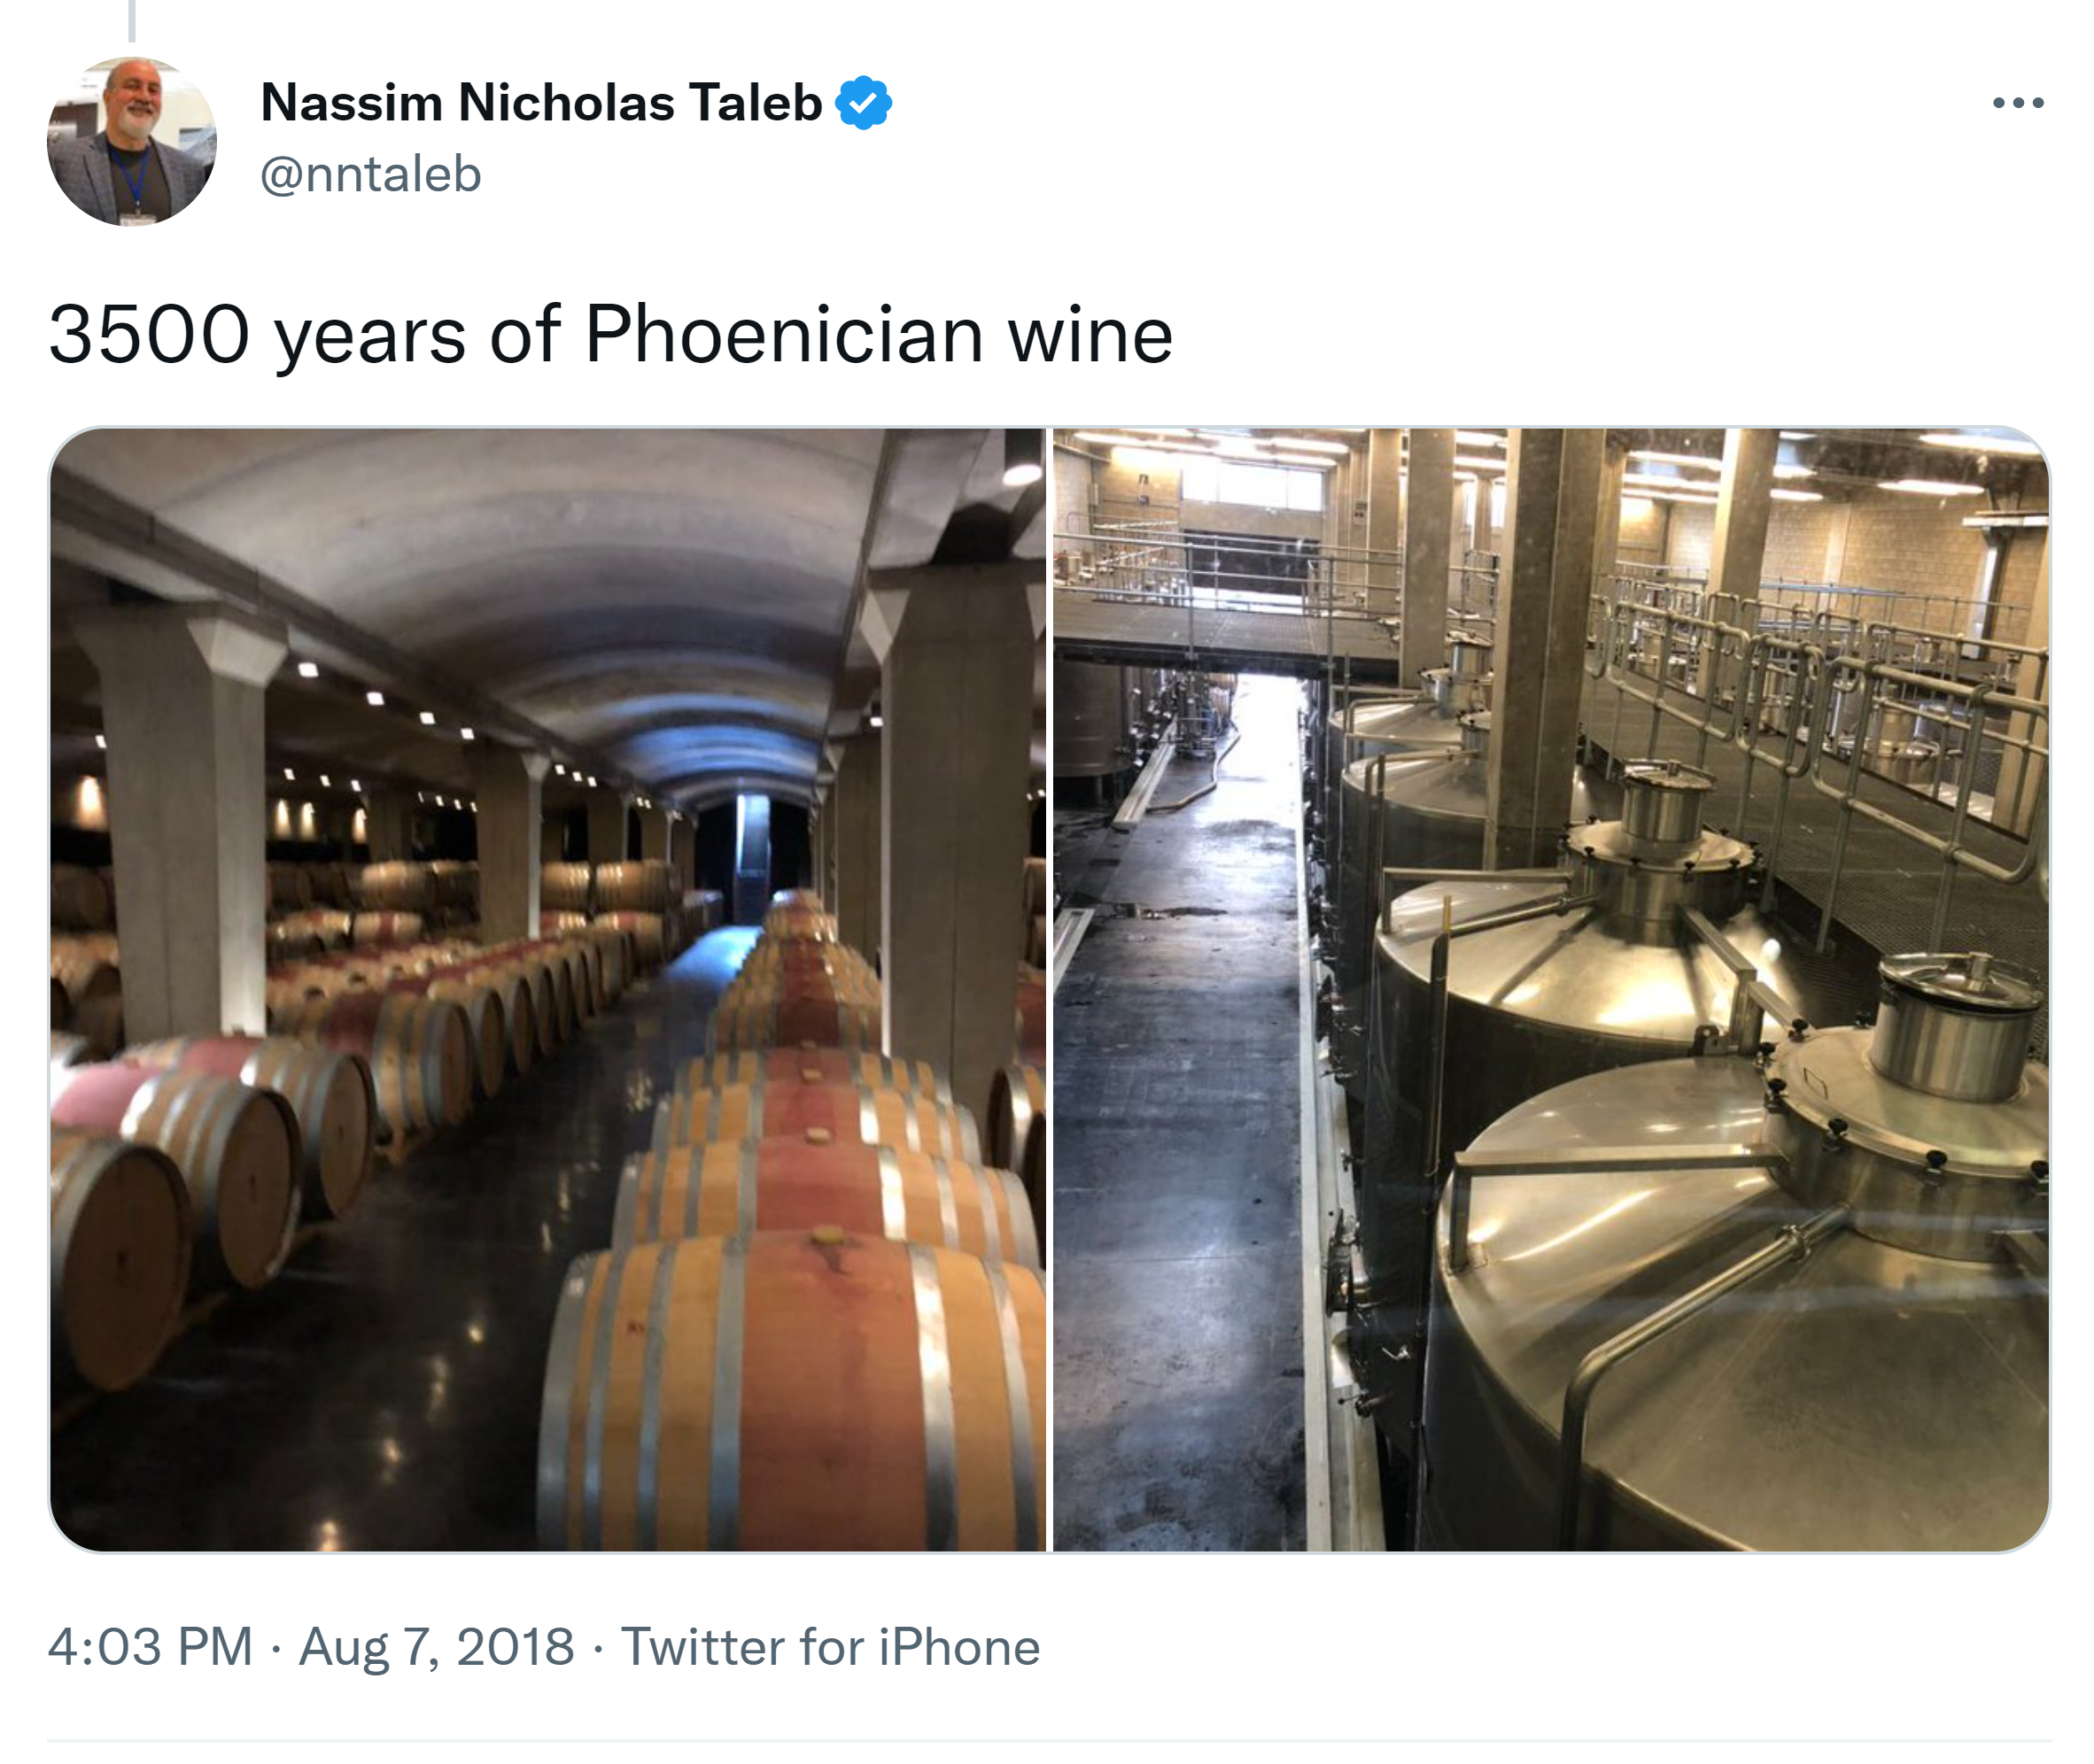
Task: Click the blue verified badge
Action: (863, 103)
